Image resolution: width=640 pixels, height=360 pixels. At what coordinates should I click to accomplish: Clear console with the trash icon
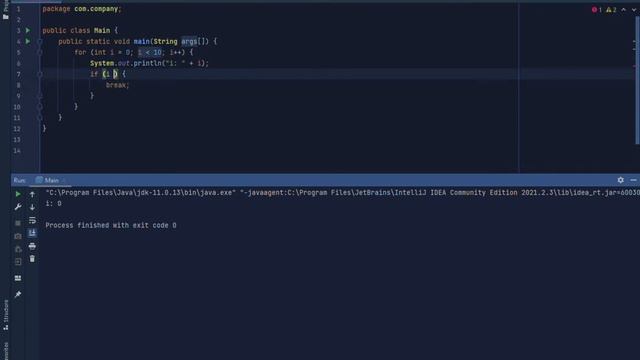[x=32, y=259]
